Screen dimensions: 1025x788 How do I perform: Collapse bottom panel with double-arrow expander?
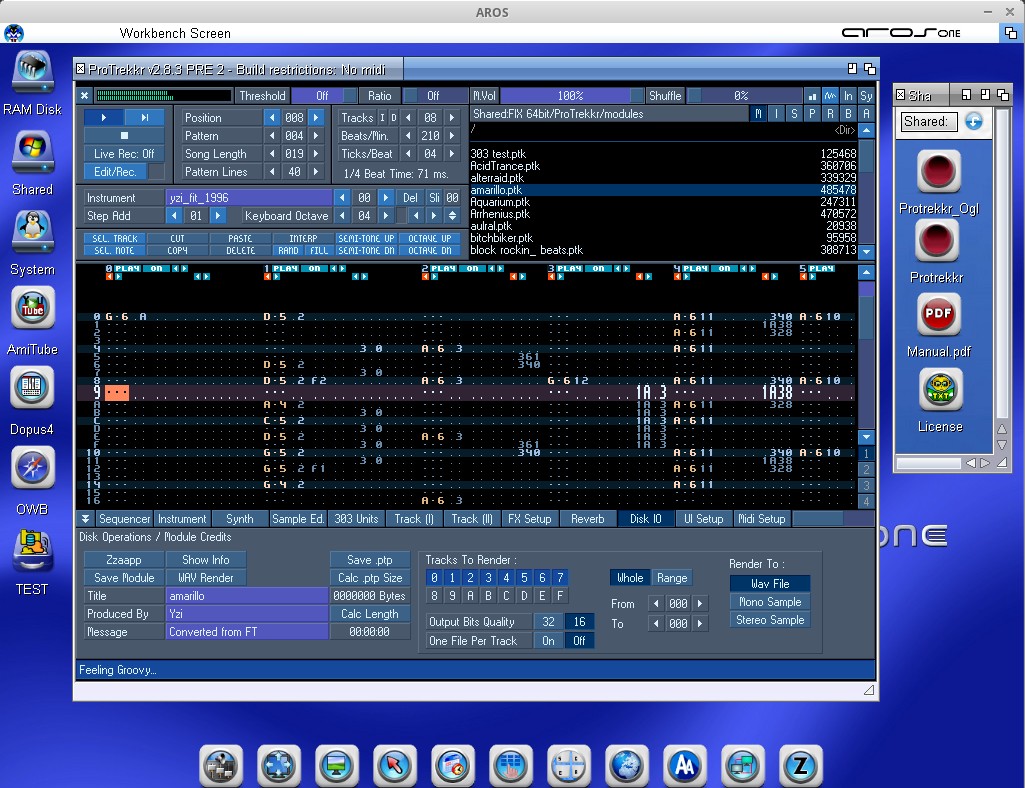(x=86, y=519)
